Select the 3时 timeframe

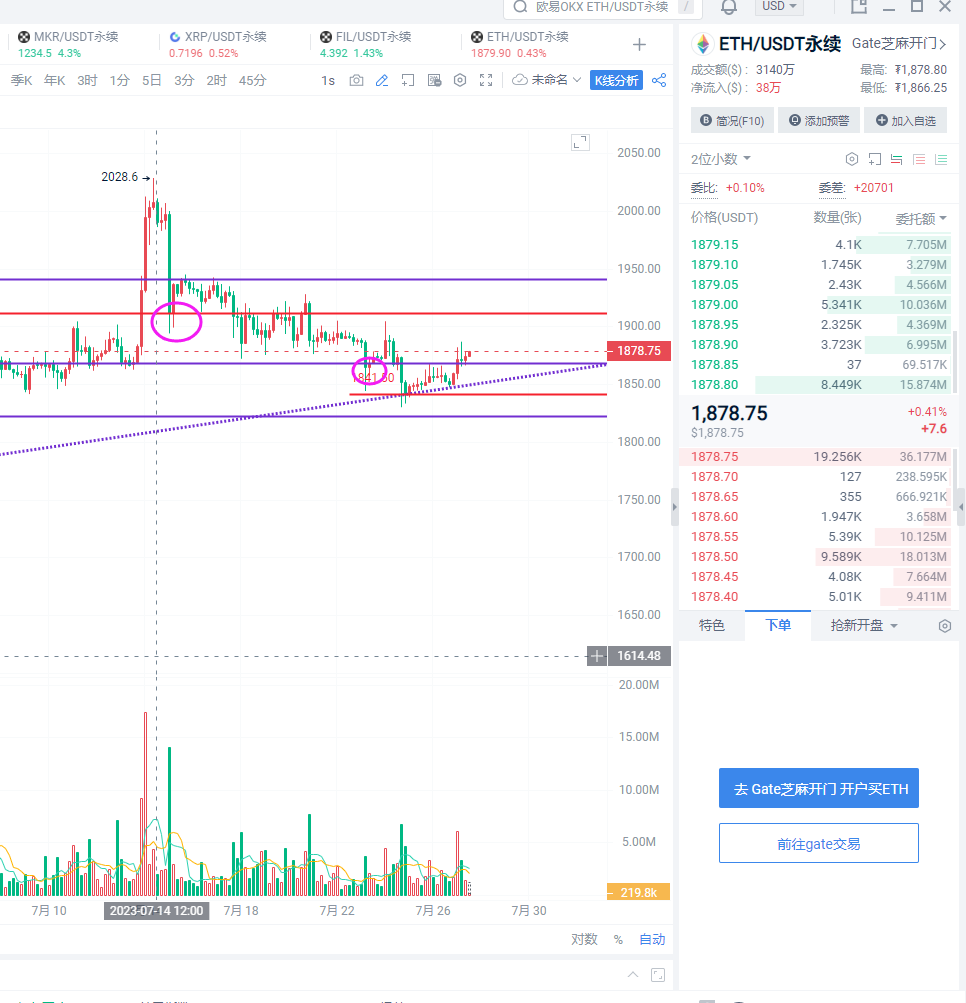(x=87, y=81)
